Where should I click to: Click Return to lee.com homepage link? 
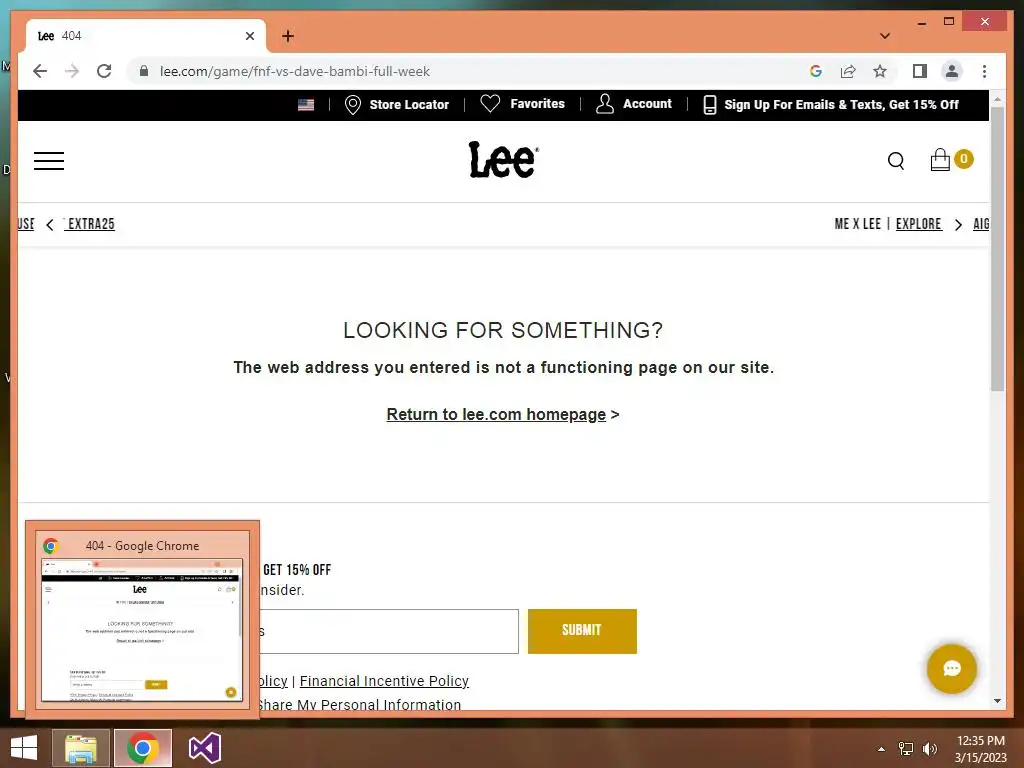coord(496,415)
